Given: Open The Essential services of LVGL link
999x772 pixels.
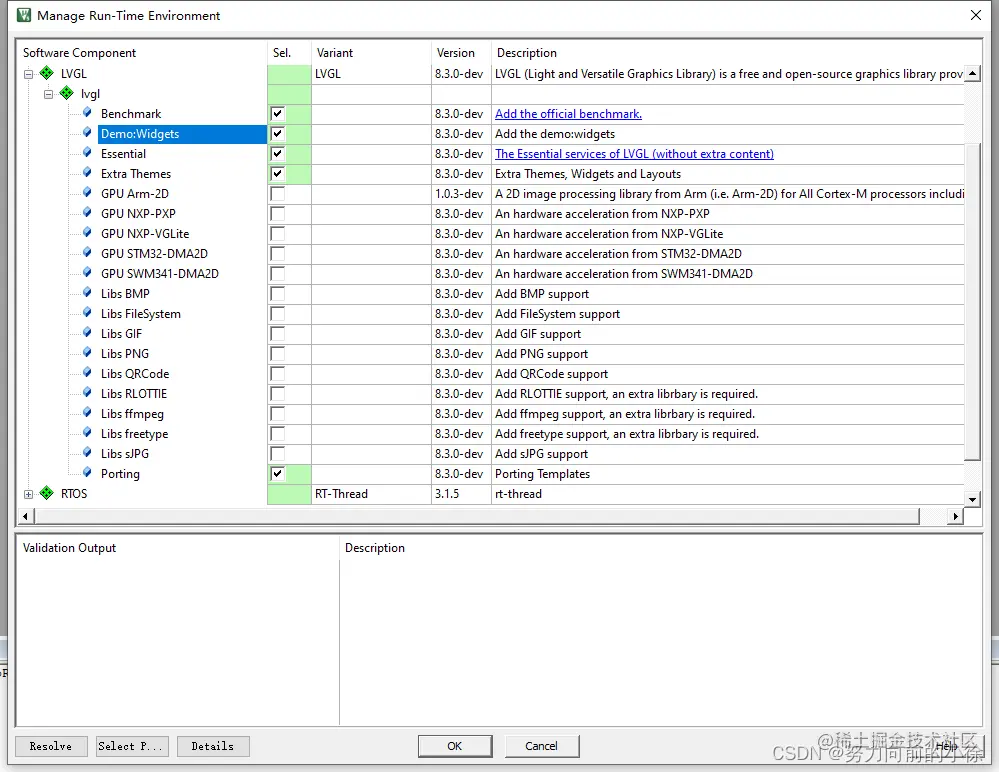Looking at the screenshot, I should tap(635, 154).
